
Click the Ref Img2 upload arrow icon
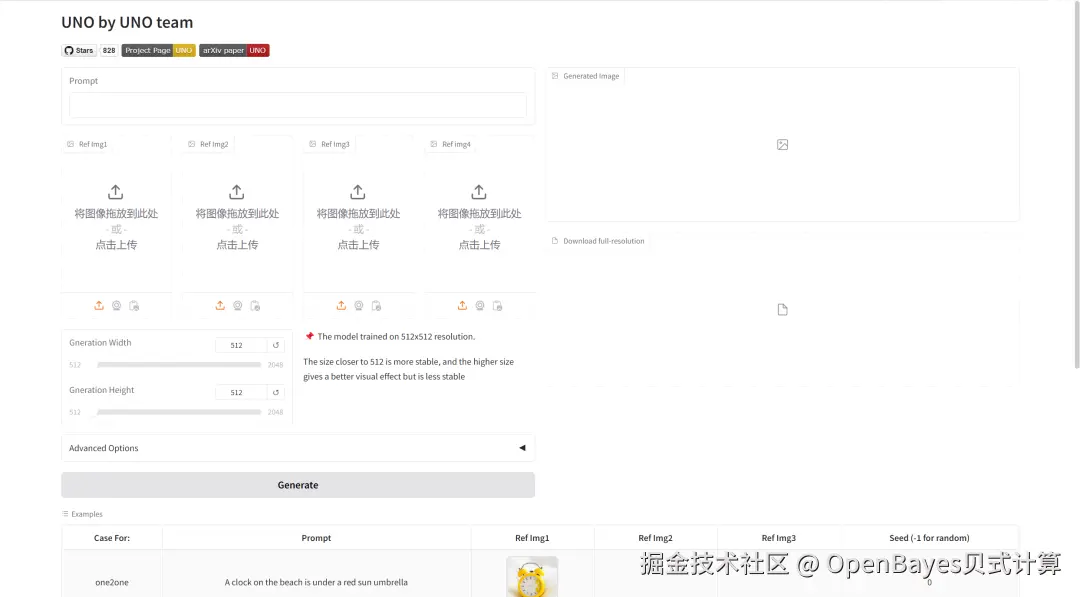pos(237,191)
